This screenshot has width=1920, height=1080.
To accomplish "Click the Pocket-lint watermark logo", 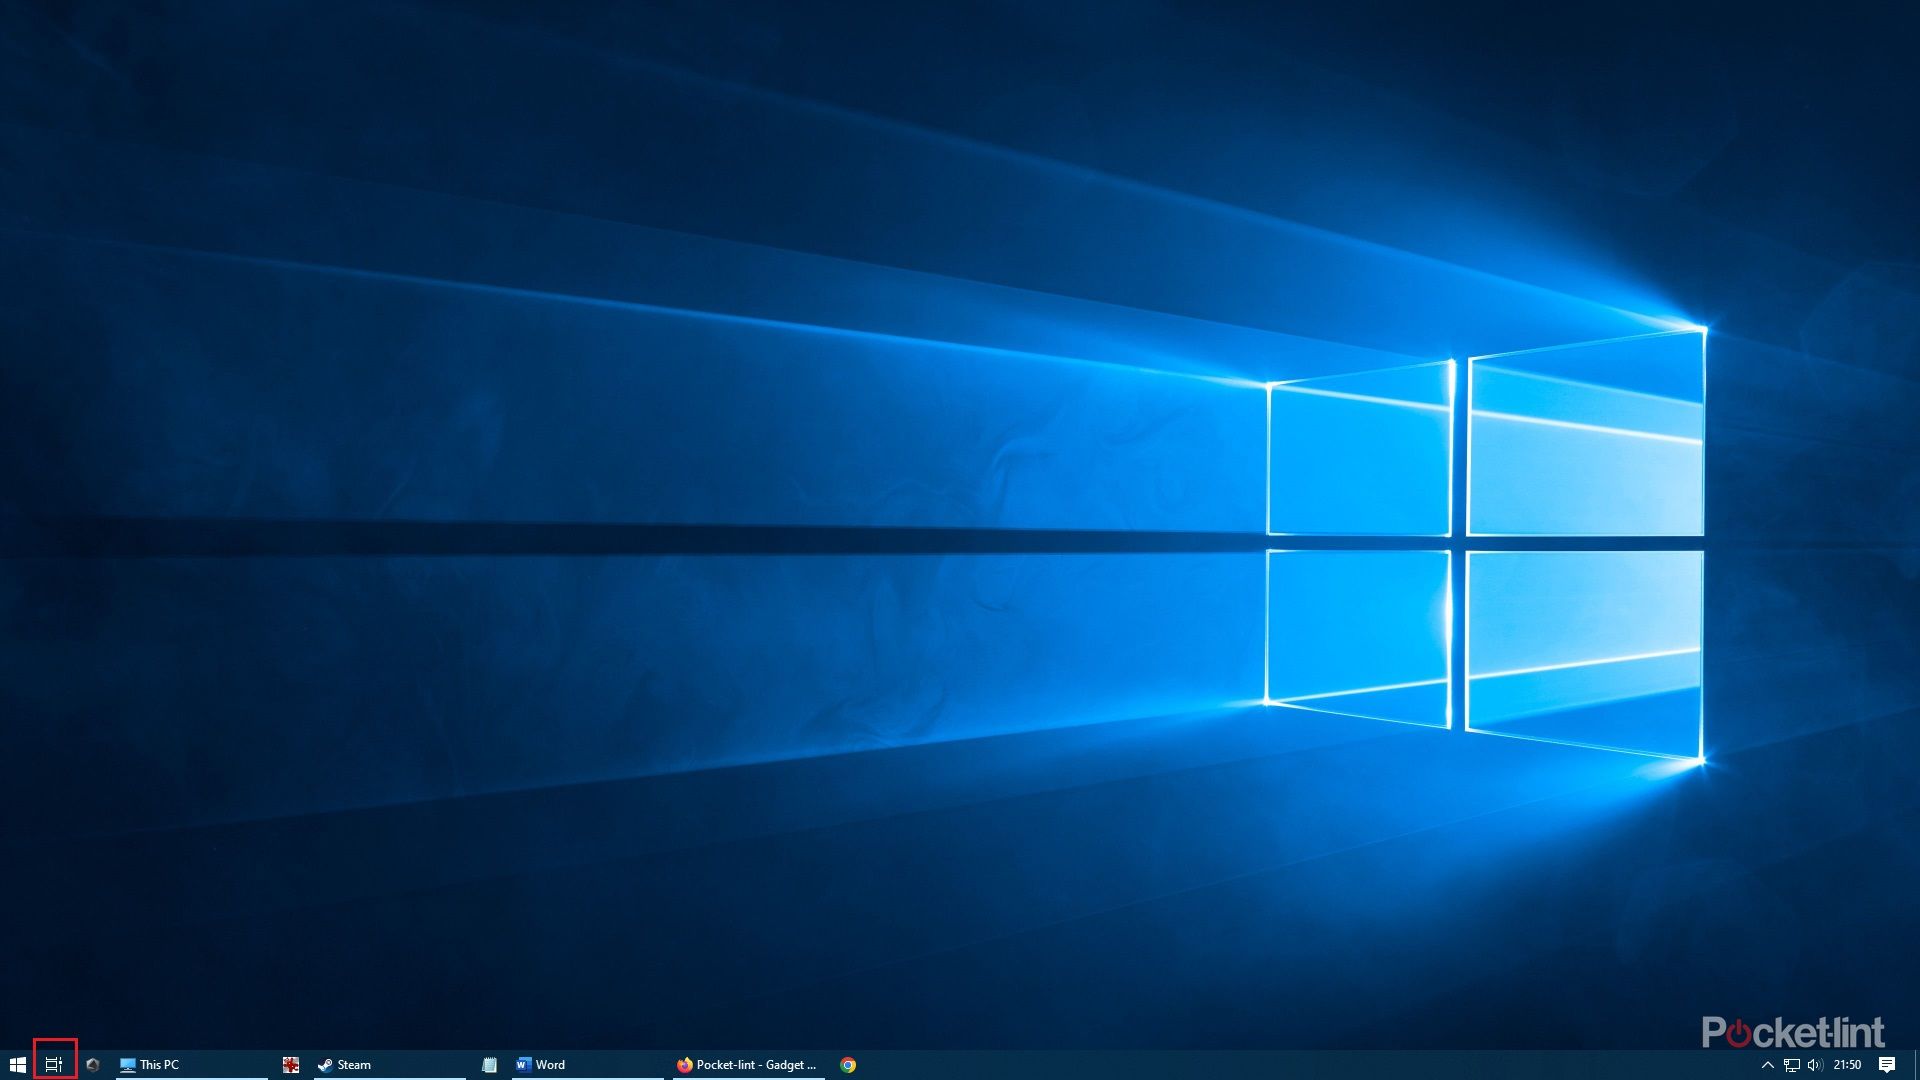I will [x=1792, y=1031].
